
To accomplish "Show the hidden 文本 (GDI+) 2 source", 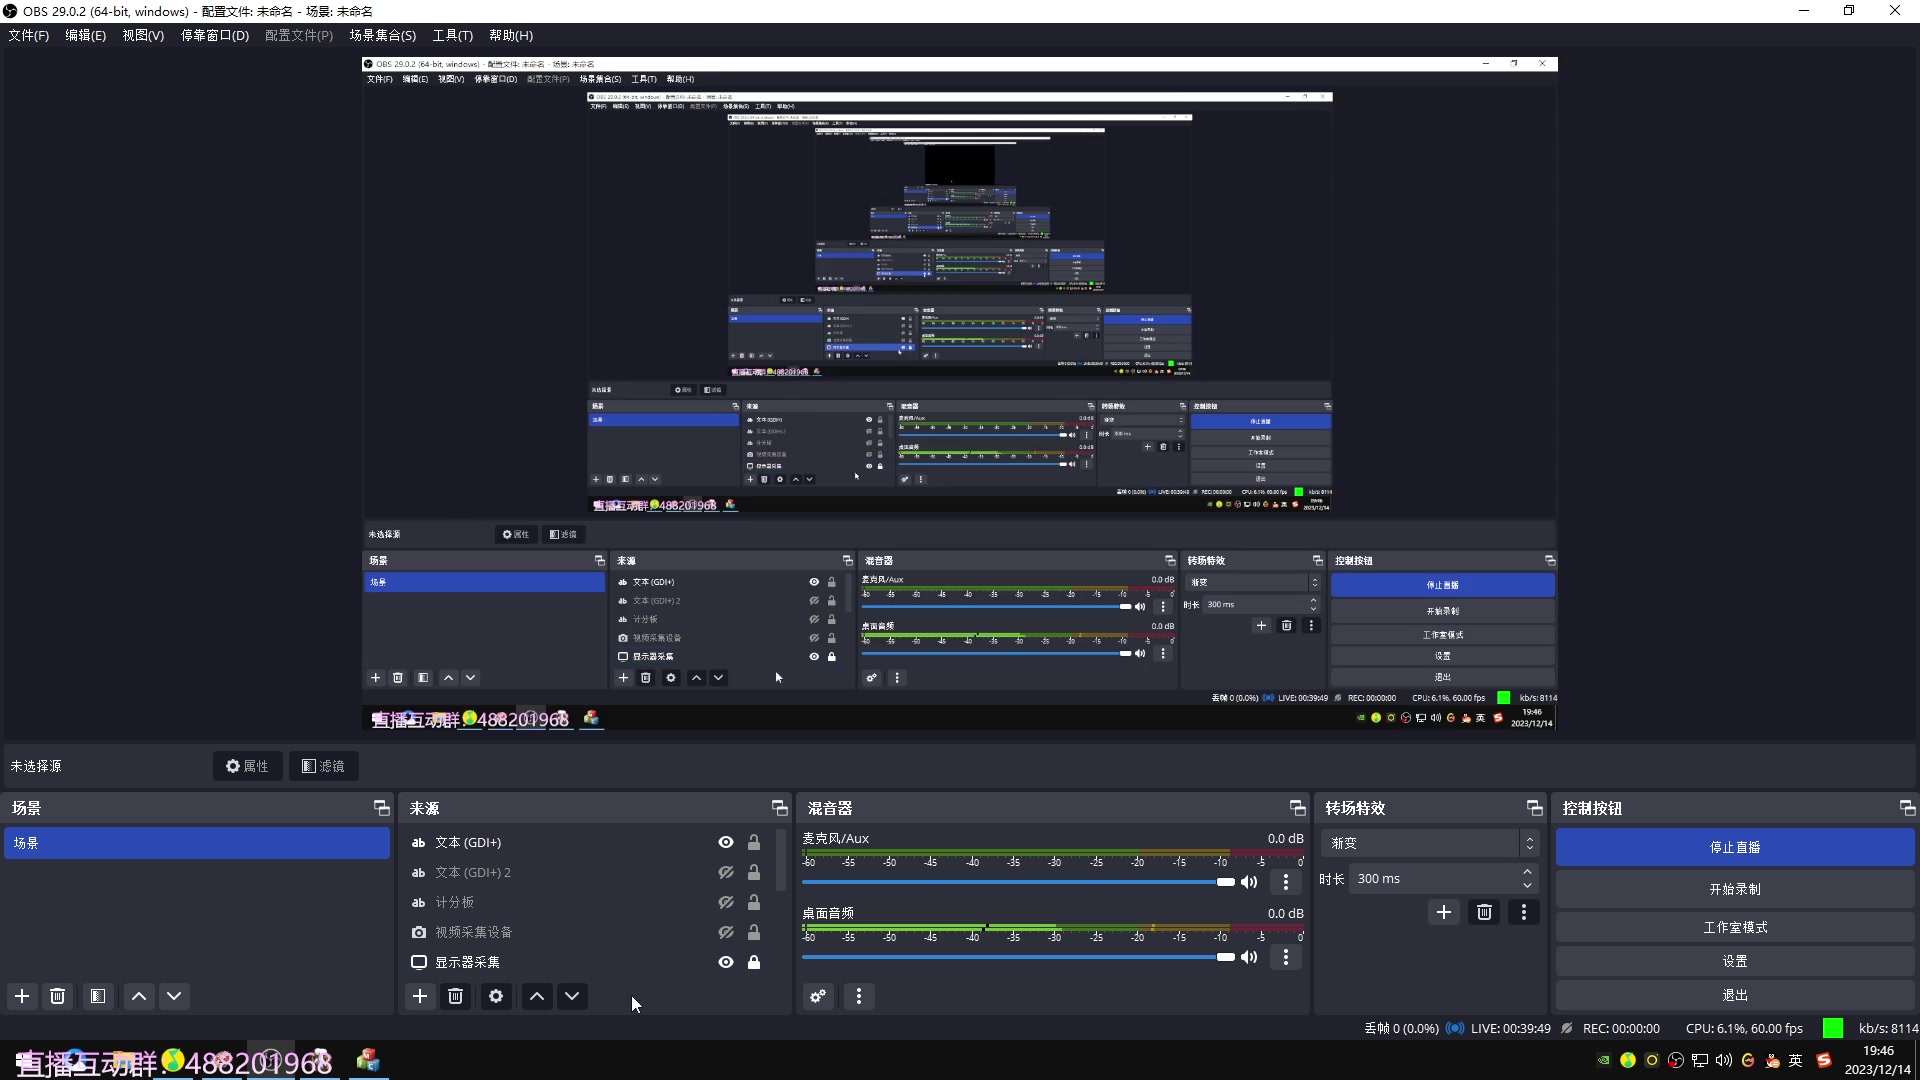I will pyautogui.click(x=726, y=873).
